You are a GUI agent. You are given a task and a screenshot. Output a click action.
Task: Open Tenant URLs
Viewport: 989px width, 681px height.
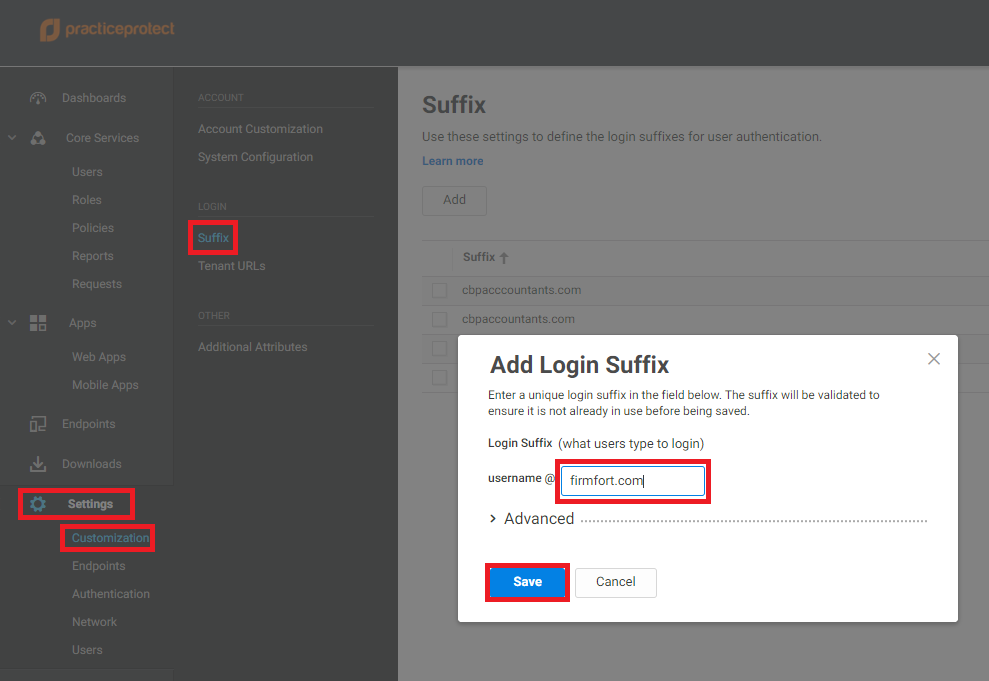[231, 266]
